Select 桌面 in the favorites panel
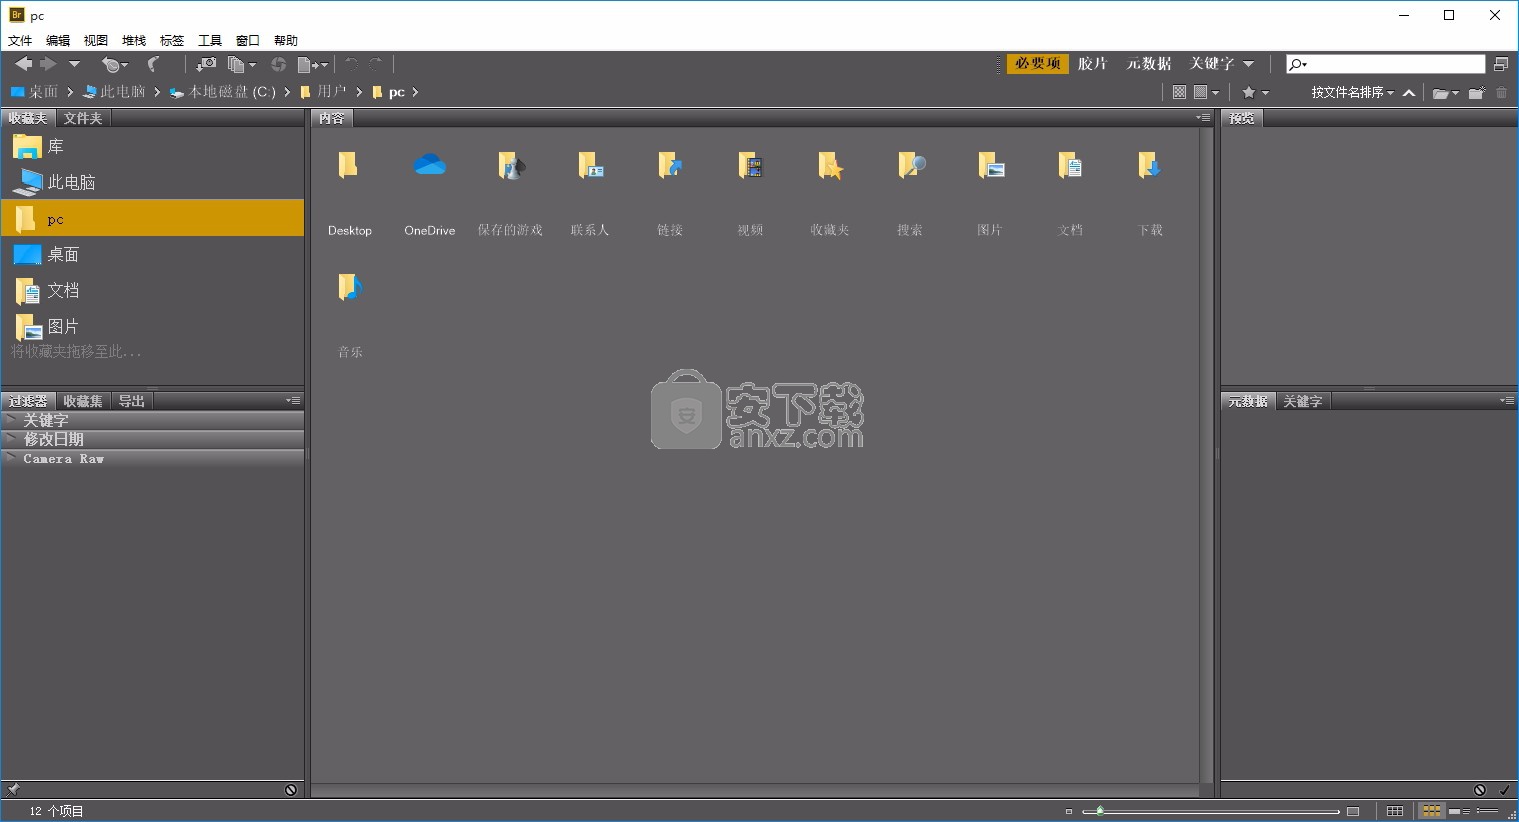 [x=152, y=254]
